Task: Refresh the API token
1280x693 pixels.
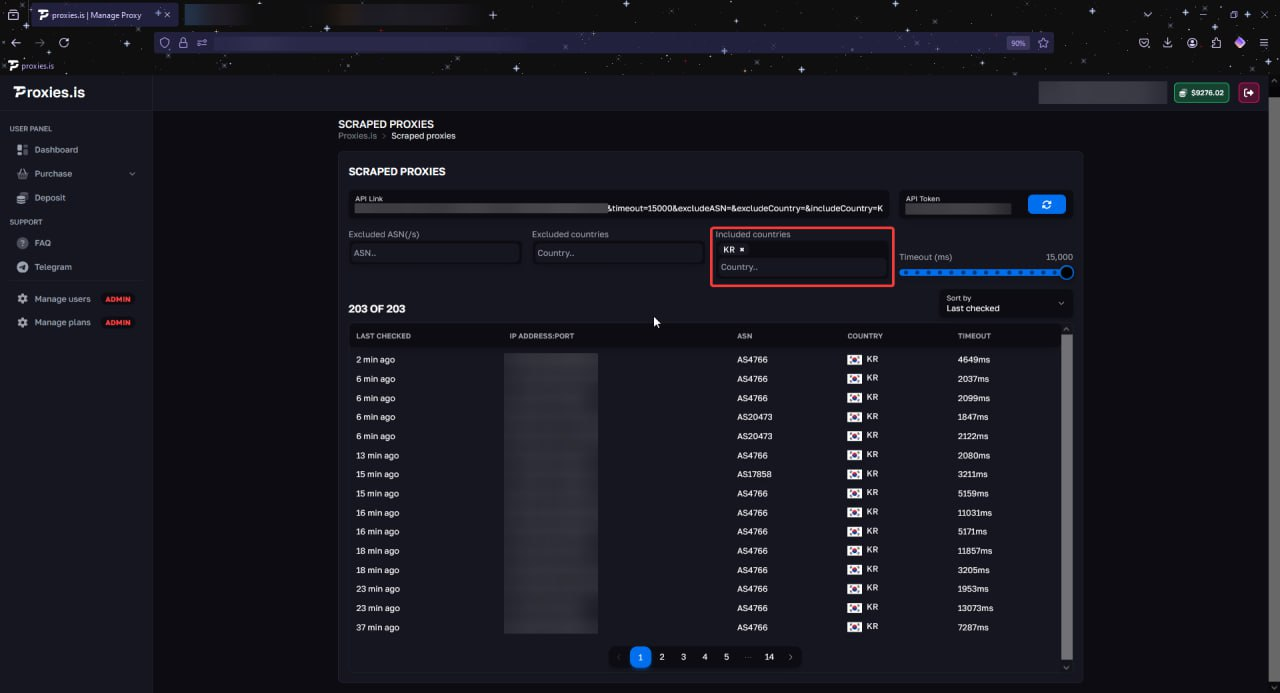Action: pos(1046,204)
